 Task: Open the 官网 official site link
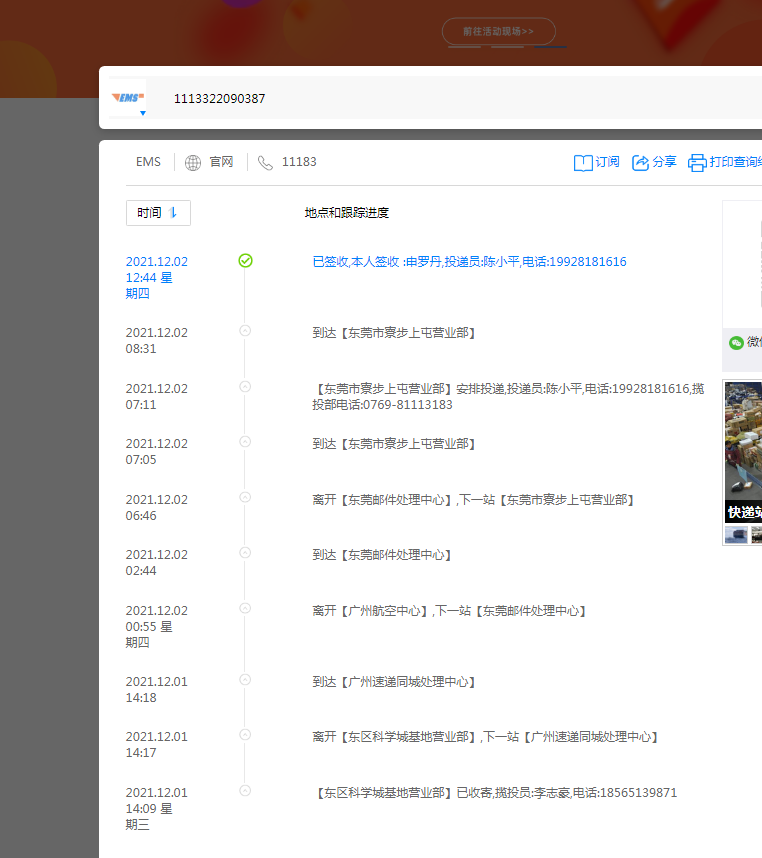pyautogui.click(x=221, y=162)
